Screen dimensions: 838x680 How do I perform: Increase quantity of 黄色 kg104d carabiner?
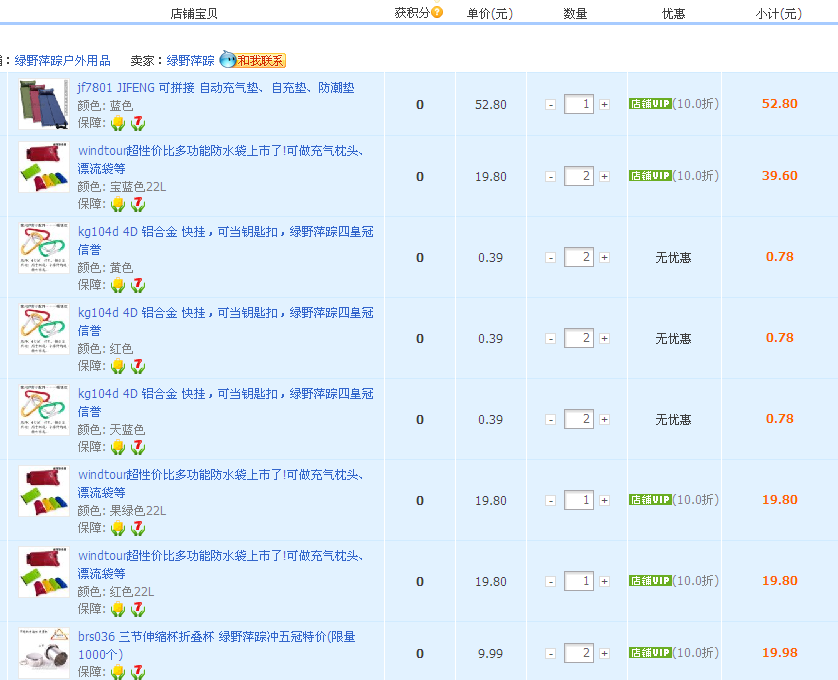604,258
